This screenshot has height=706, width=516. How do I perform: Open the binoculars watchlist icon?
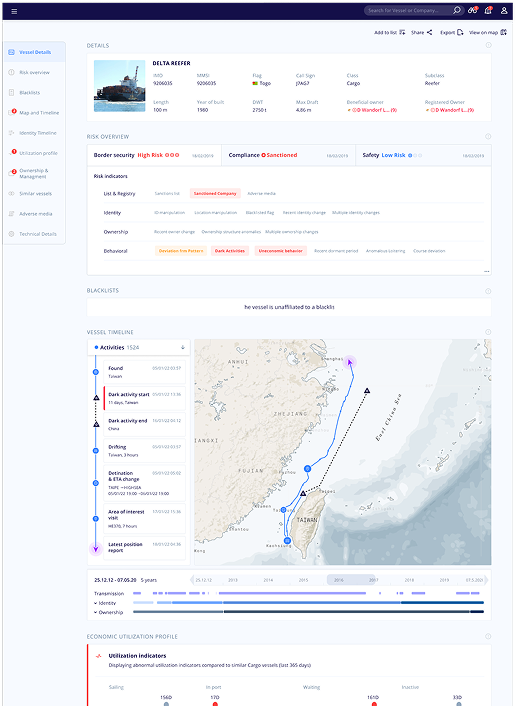coord(472,10)
